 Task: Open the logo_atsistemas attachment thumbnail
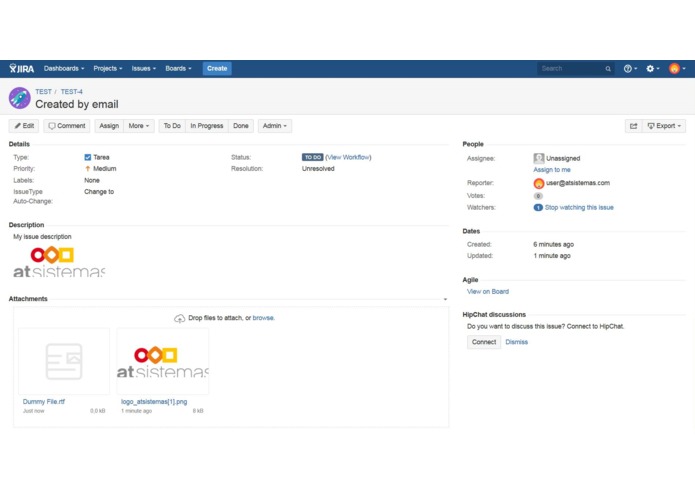coord(163,362)
